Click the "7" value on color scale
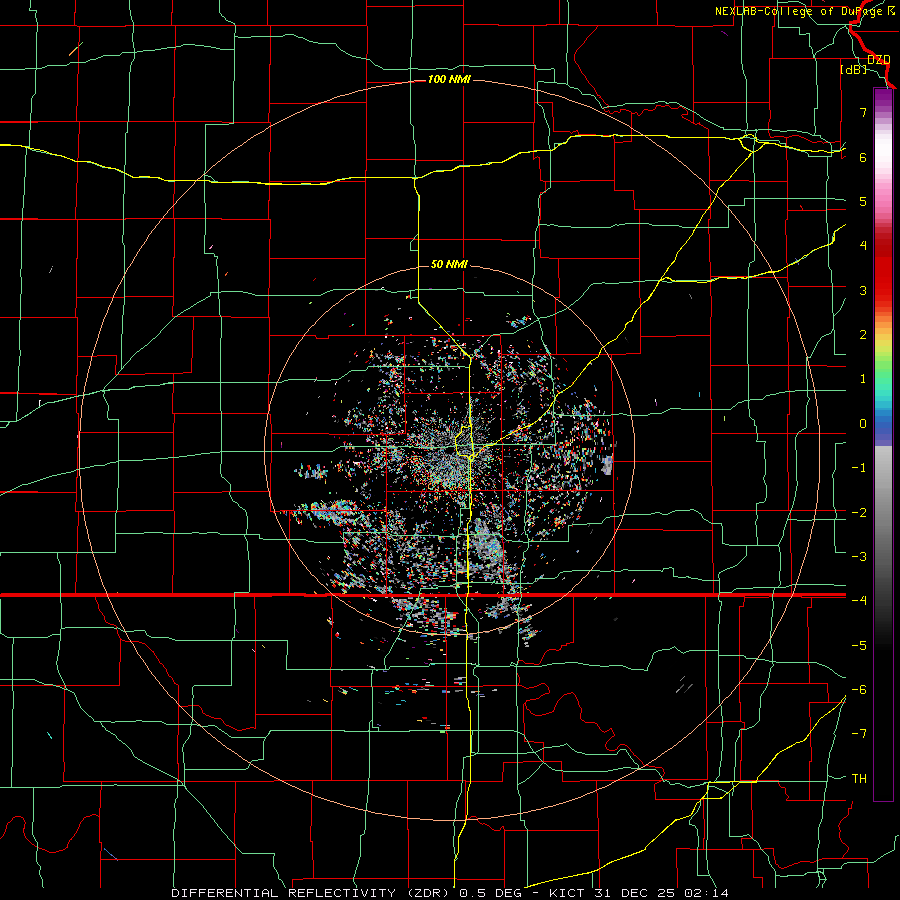 863,112
